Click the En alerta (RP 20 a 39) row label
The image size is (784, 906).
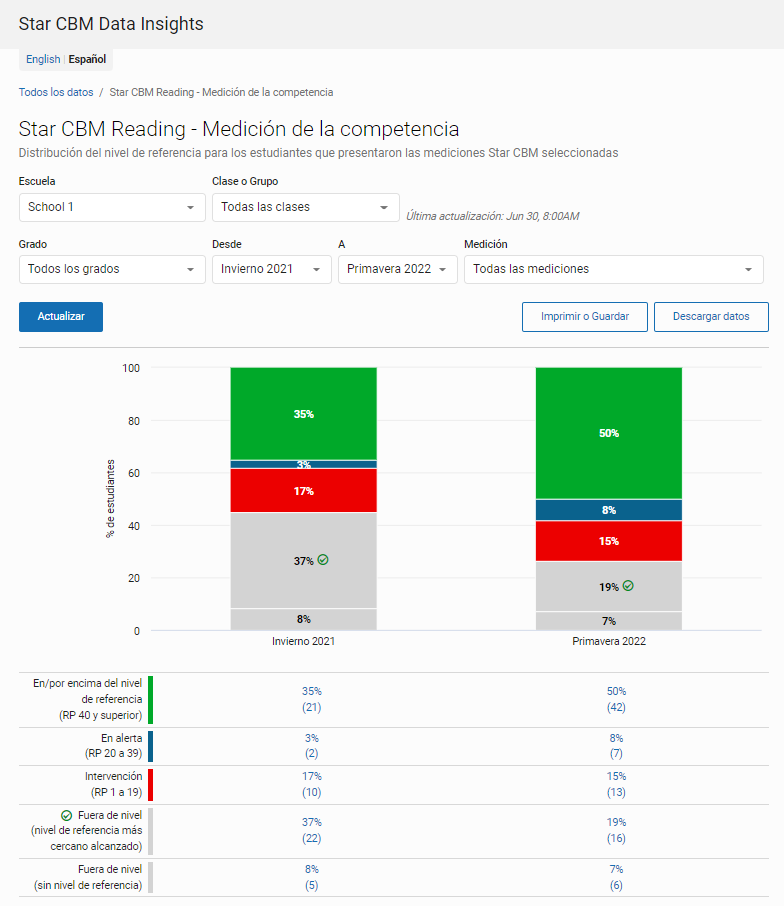[x=113, y=746]
